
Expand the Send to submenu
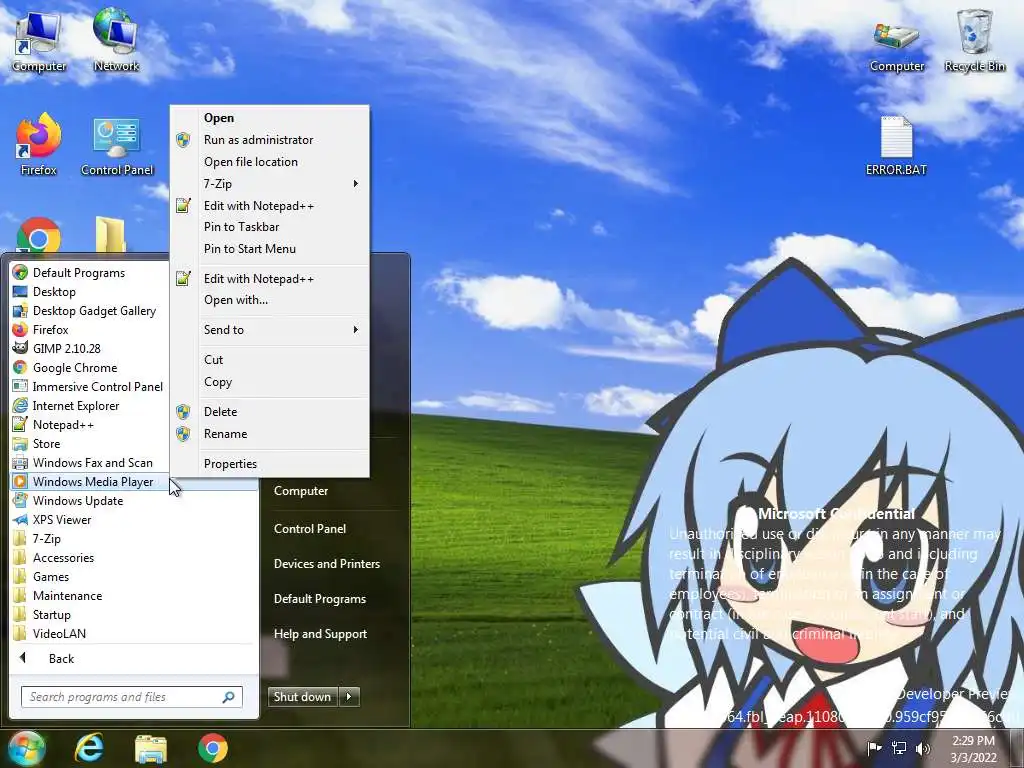[270, 330]
